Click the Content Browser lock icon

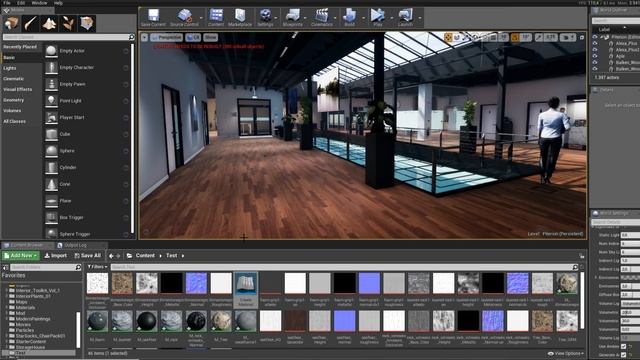(582, 256)
